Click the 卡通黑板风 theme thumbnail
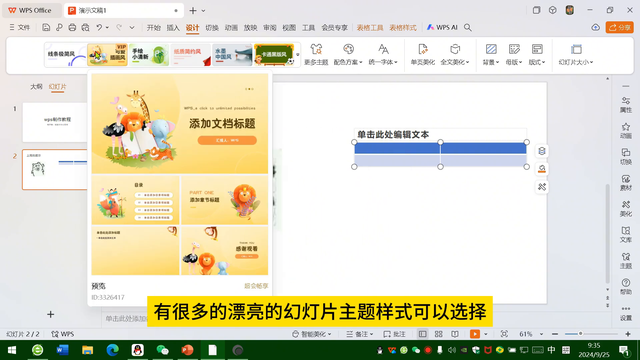Viewport: 640px width, 360px height. click(274, 55)
